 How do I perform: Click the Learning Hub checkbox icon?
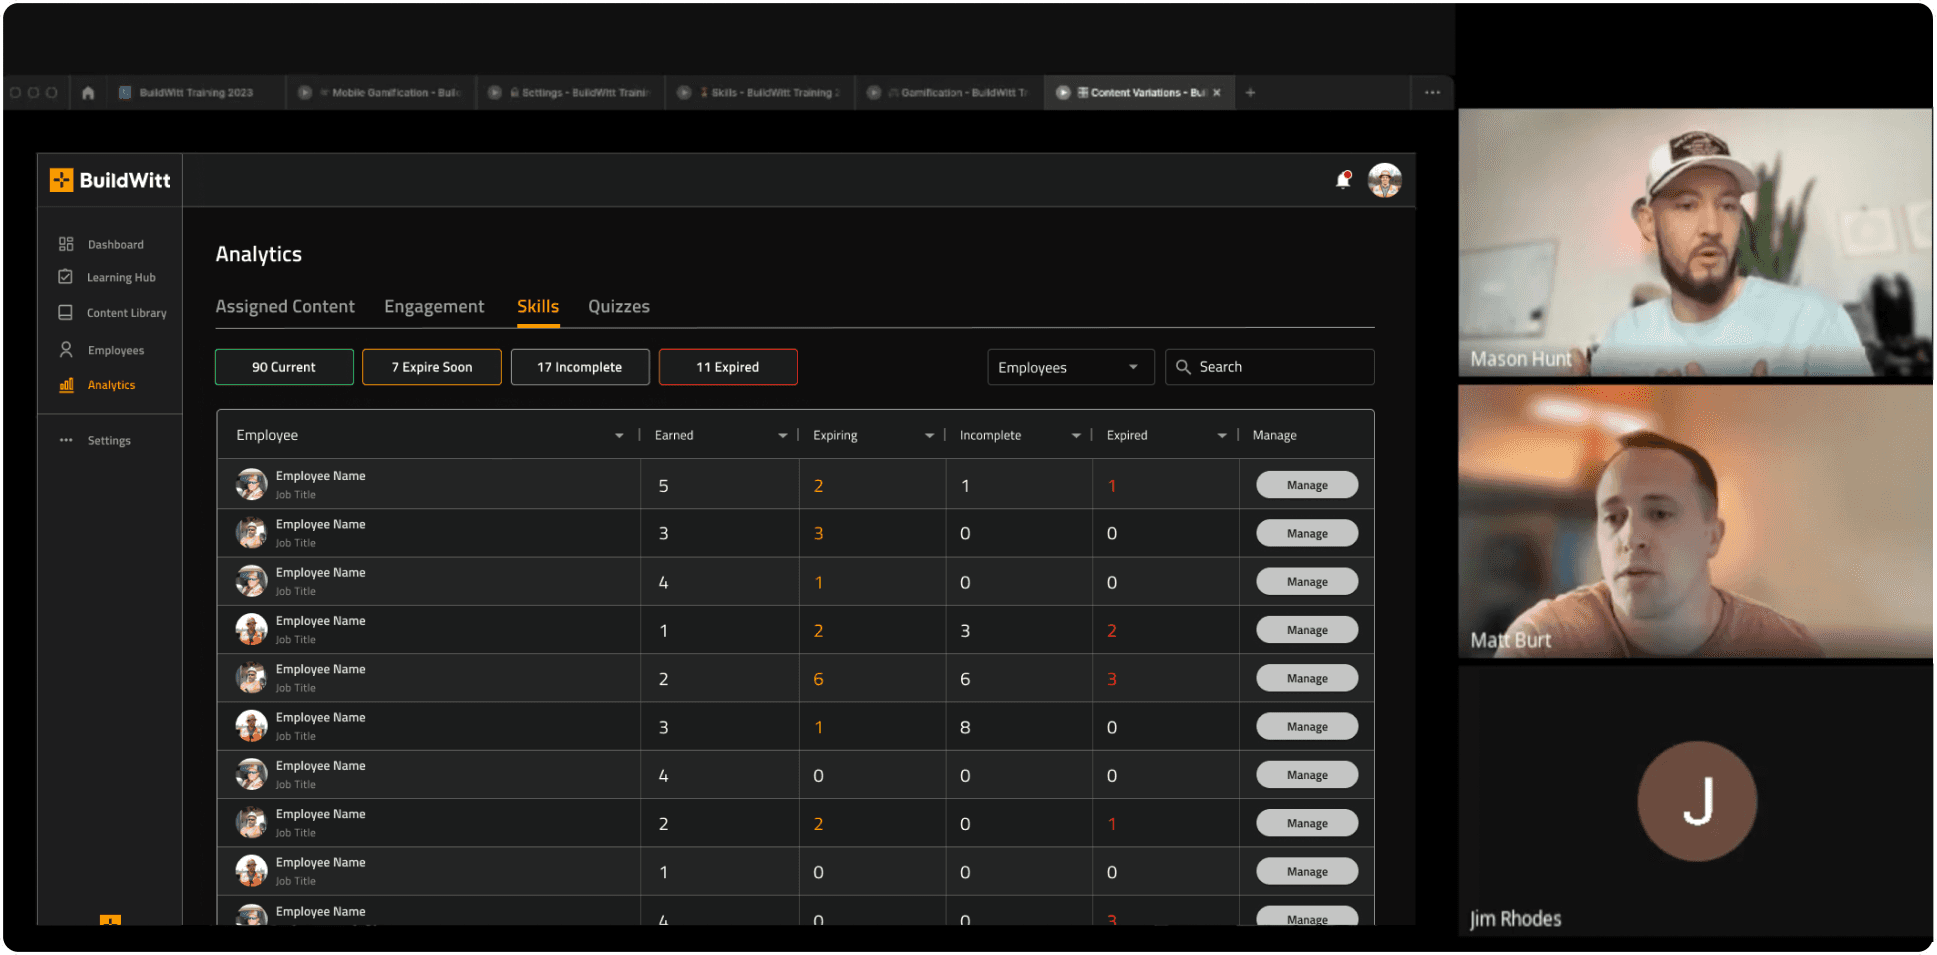(66, 277)
